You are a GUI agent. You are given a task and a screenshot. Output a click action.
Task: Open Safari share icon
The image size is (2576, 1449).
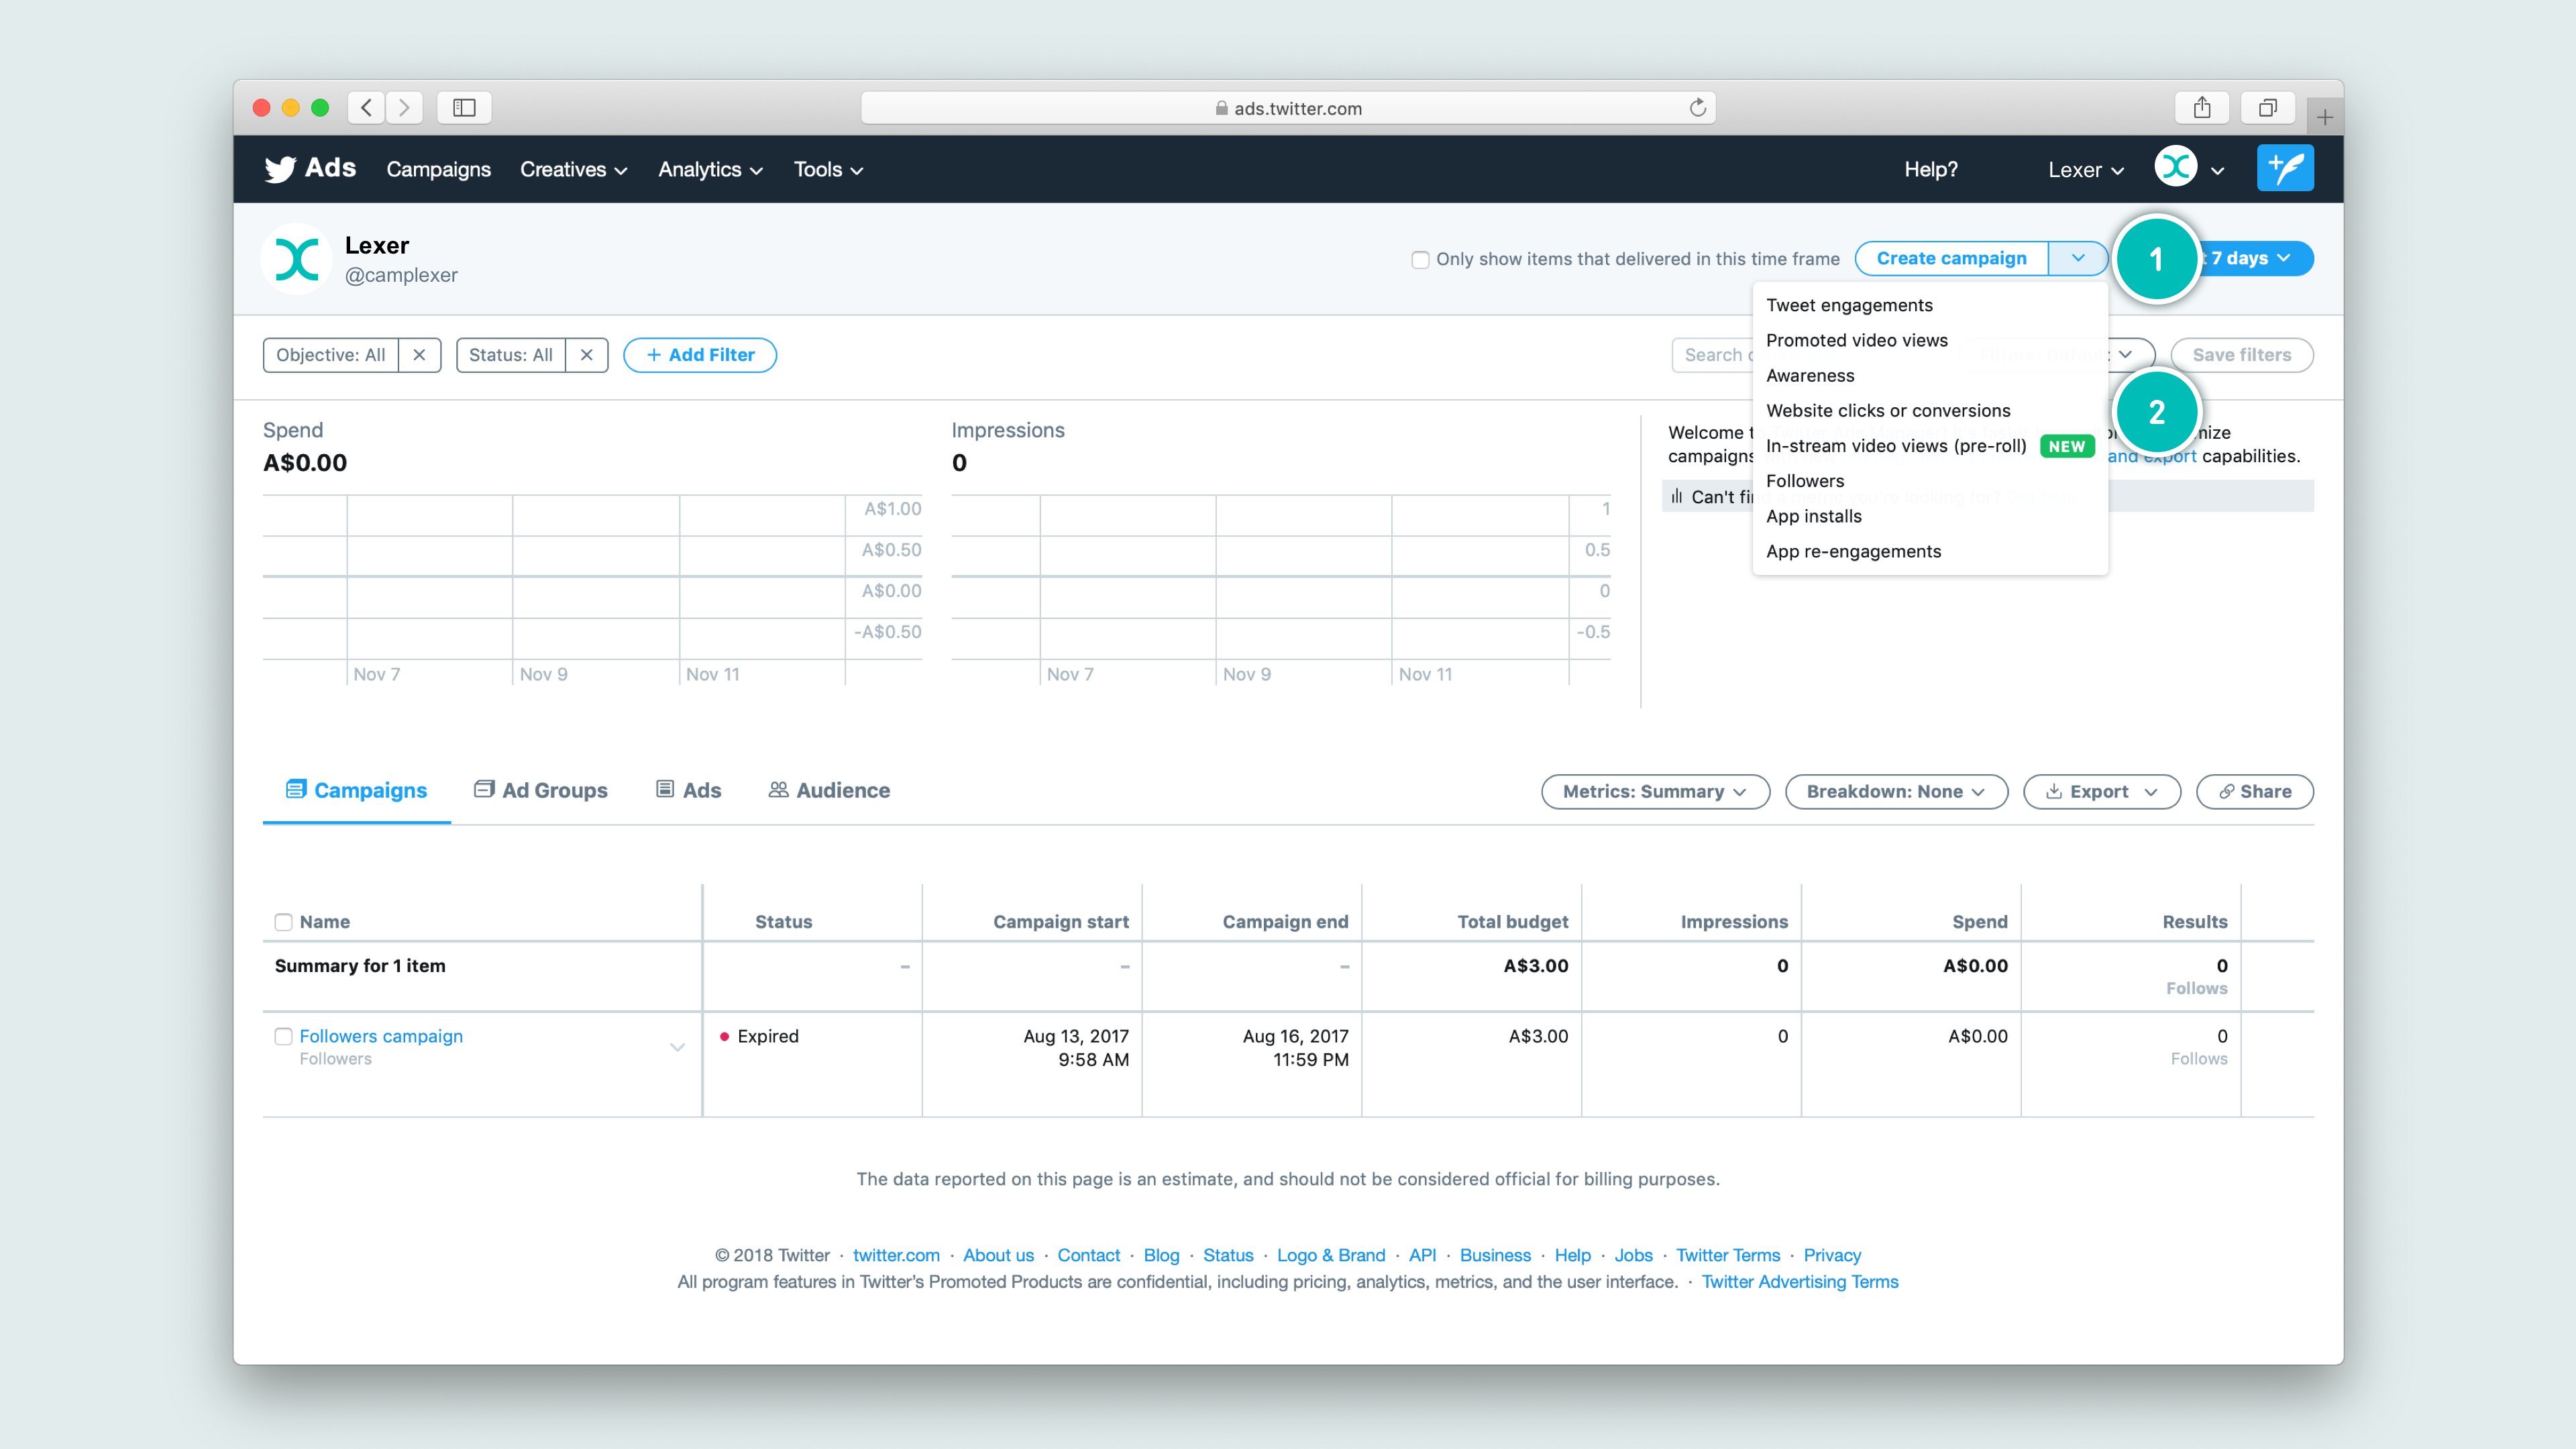point(2201,107)
